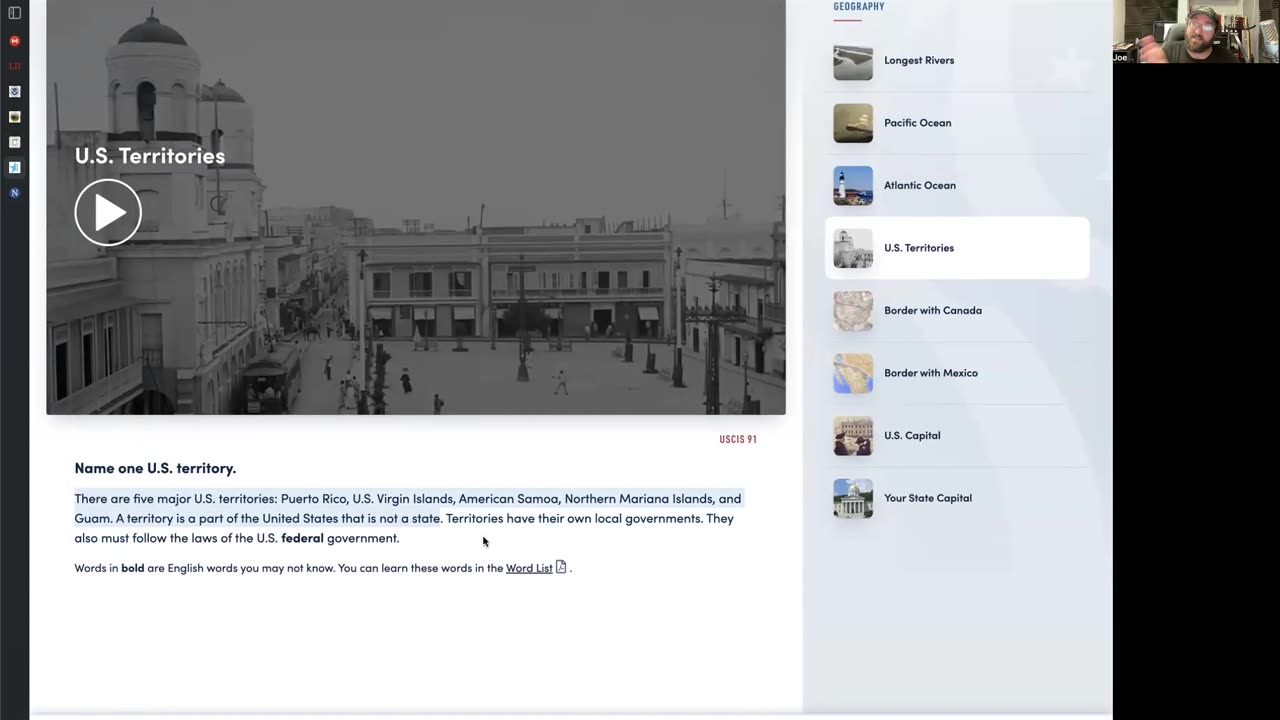Open the Border with Canada lesson

957,310
